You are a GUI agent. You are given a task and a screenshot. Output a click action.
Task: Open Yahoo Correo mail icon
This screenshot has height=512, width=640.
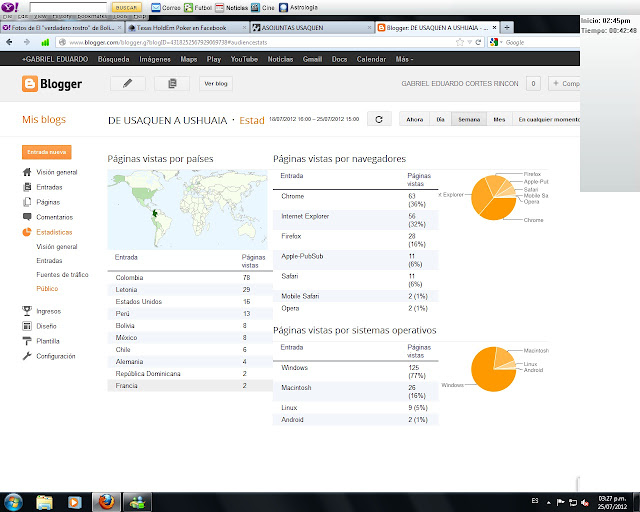coord(156,7)
